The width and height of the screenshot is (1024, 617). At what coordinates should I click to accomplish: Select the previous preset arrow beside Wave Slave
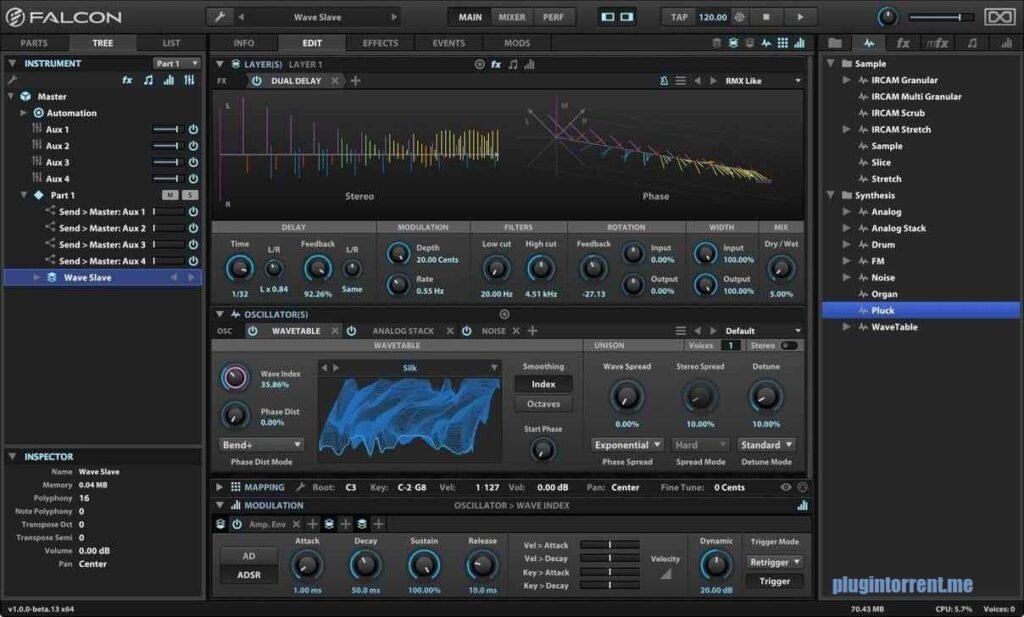[x=241, y=17]
